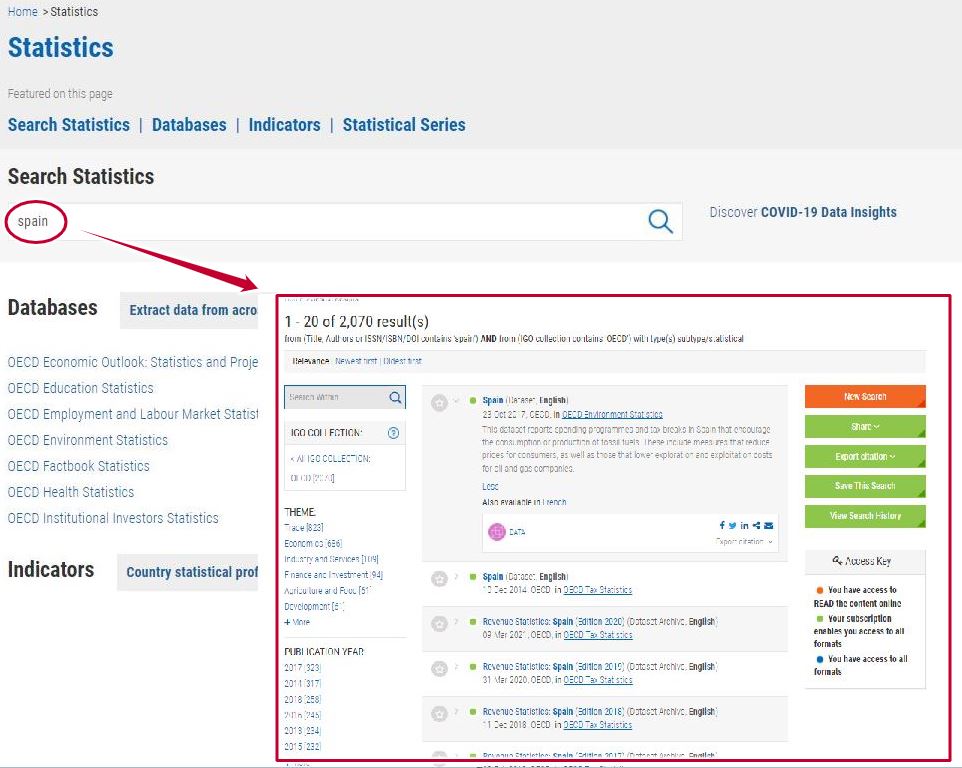Open the small Export citation dropdown under social icons
The height and width of the screenshot is (768, 962).
click(744, 542)
